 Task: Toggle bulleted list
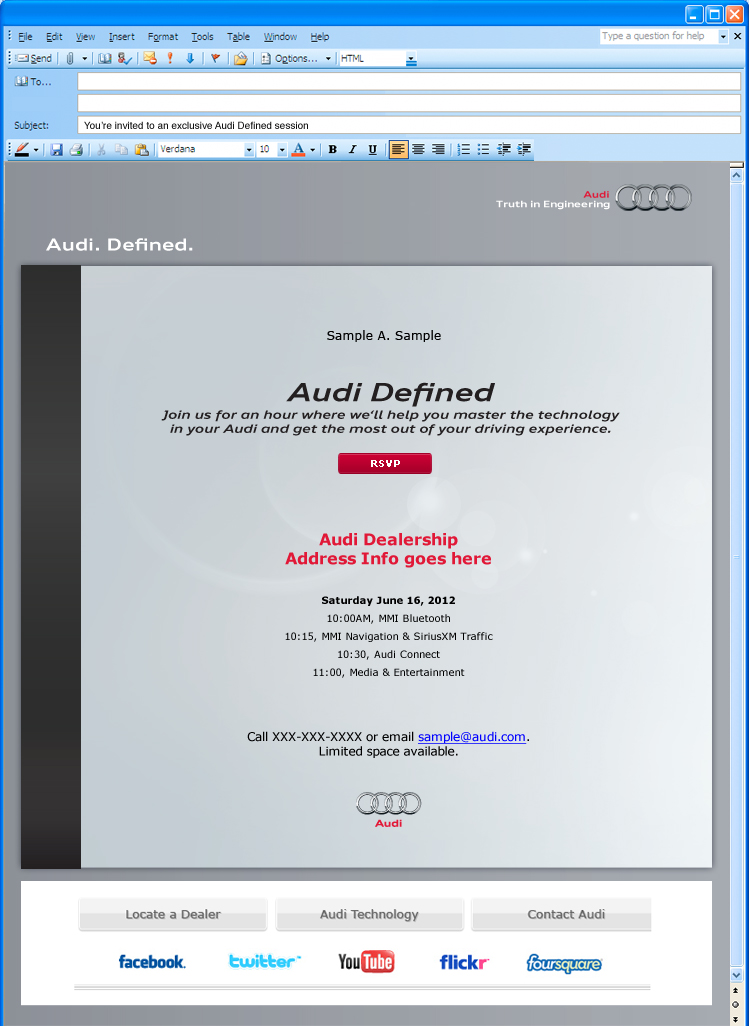(483, 149)
